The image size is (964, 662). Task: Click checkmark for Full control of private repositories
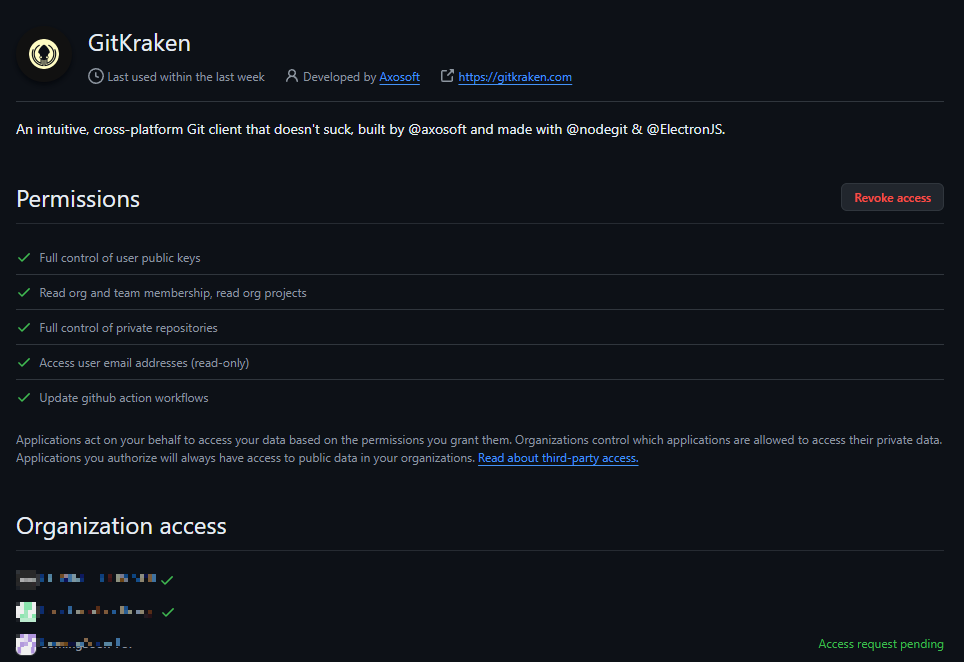(x=24, y=328)
